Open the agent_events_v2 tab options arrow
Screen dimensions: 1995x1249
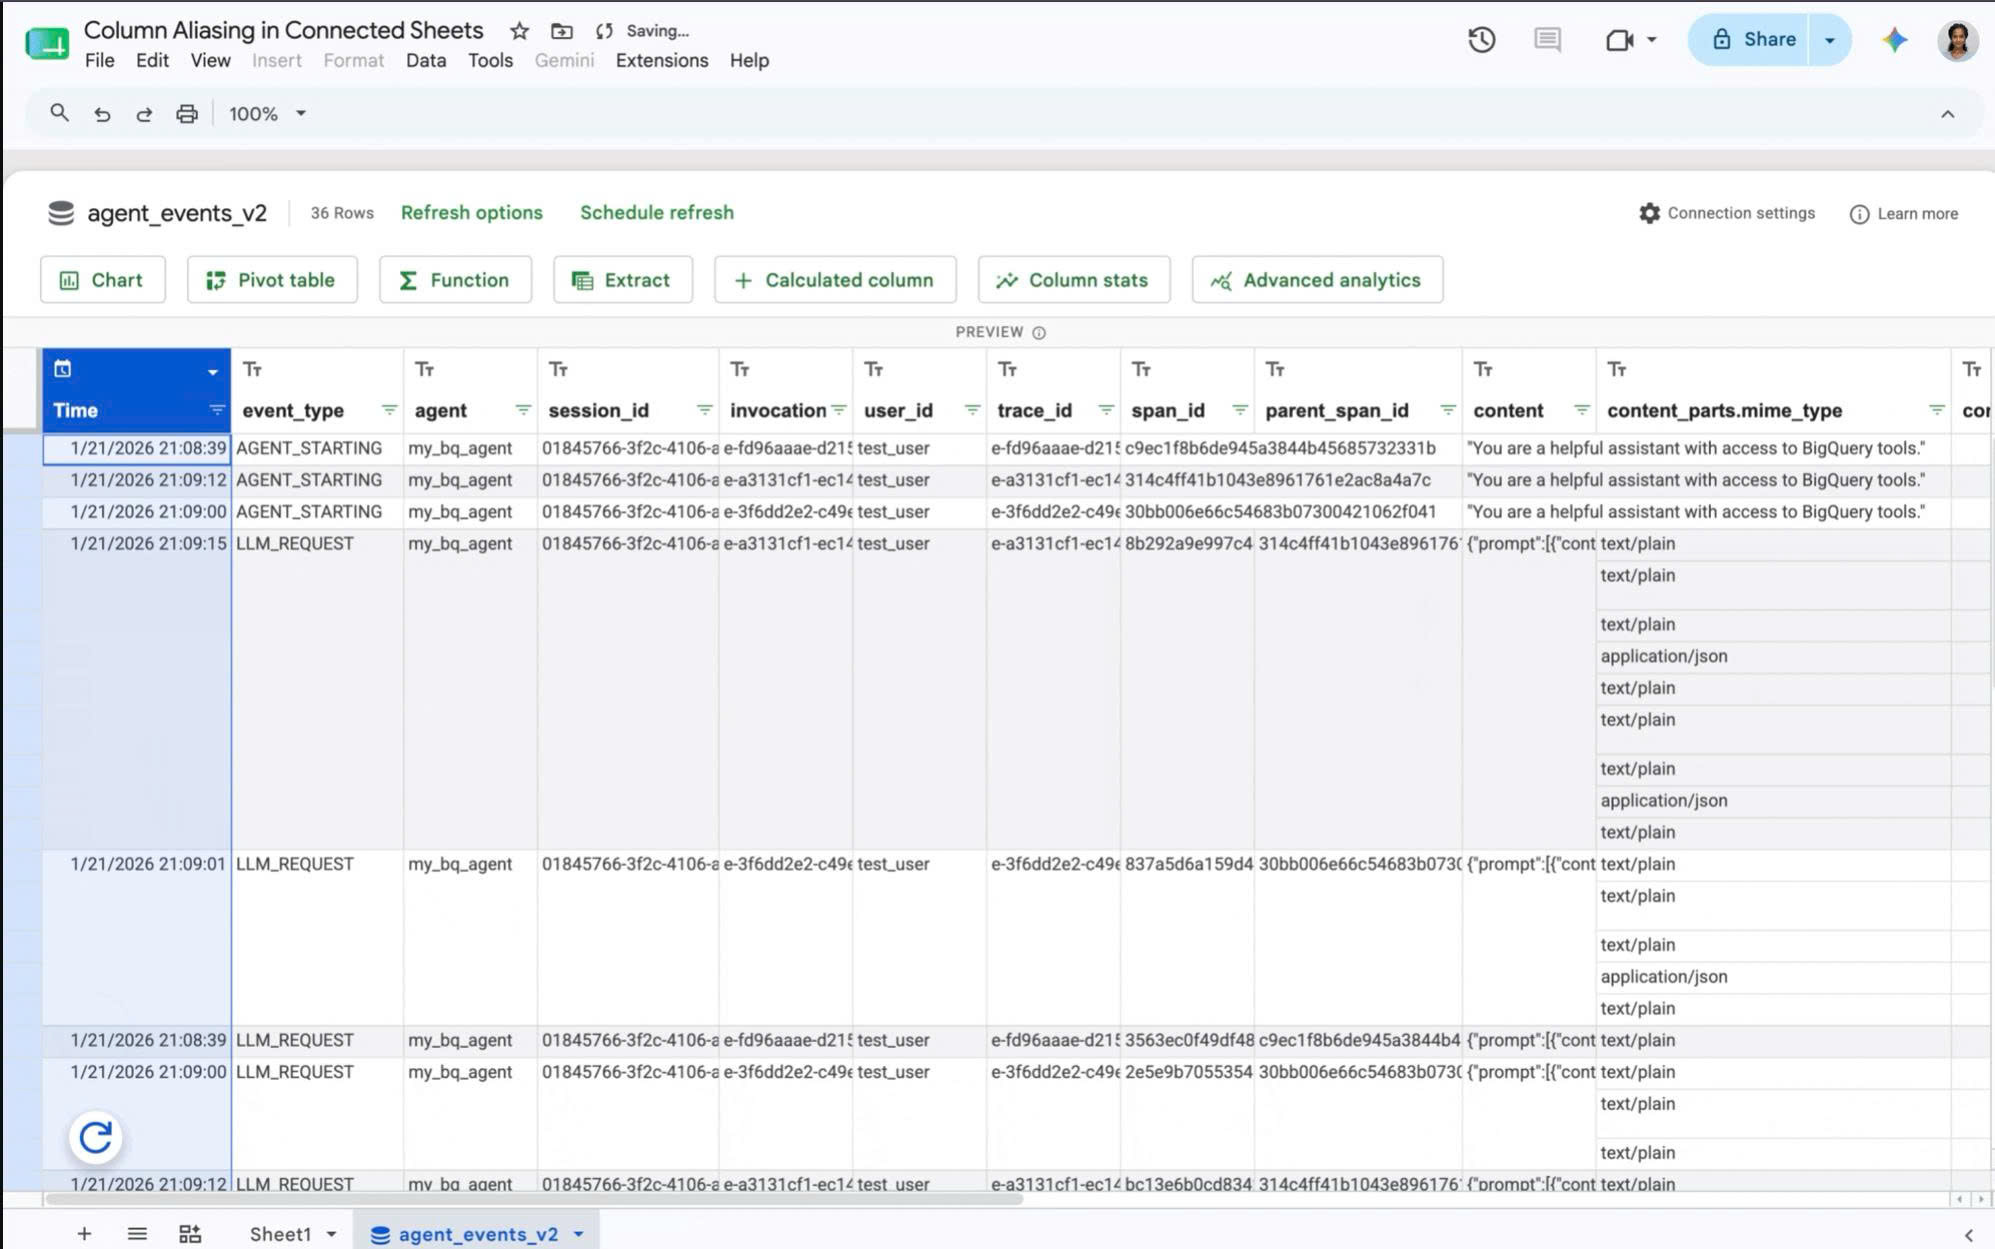coord(578,1234)
